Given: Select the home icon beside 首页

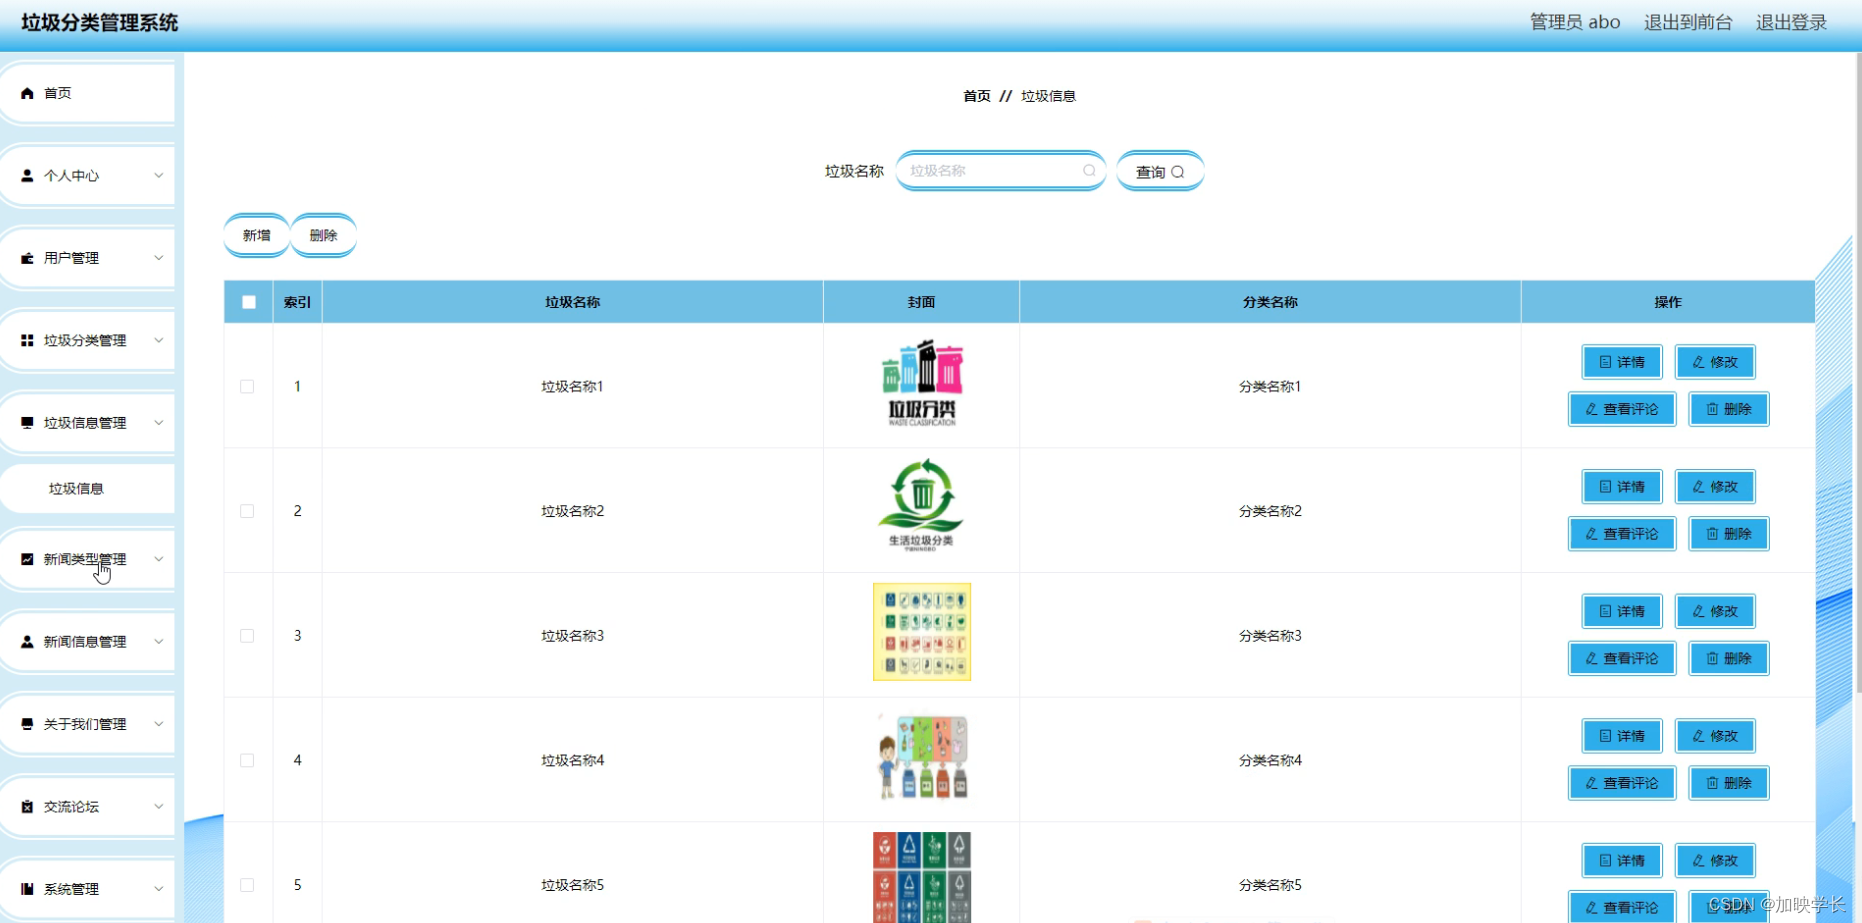Looking at the screenshot, I should point(27,93).
